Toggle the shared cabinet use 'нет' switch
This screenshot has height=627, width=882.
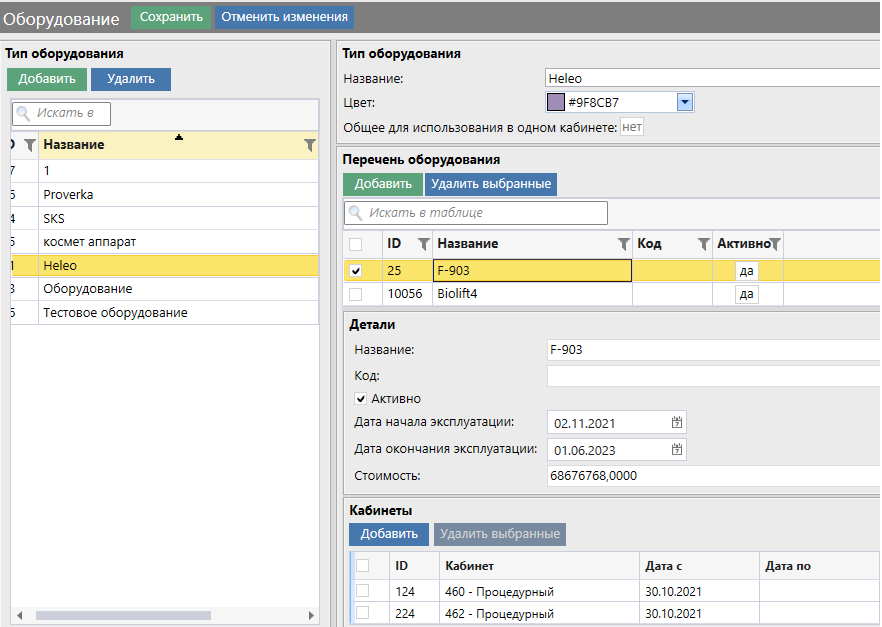point(631,127)
